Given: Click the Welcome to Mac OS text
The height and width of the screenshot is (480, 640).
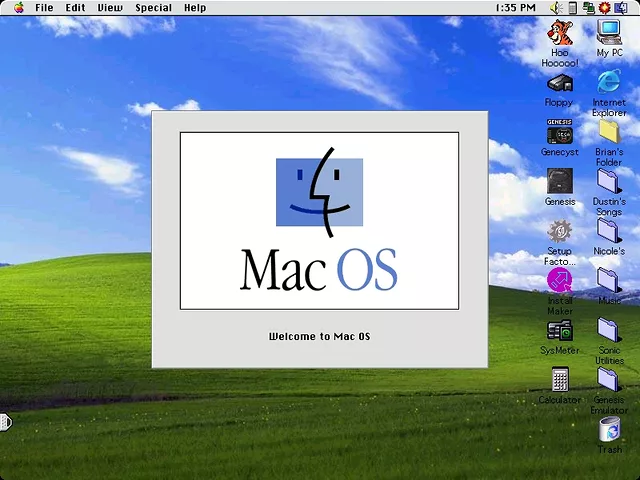Looking at the screenshot, I should [319, 337].
